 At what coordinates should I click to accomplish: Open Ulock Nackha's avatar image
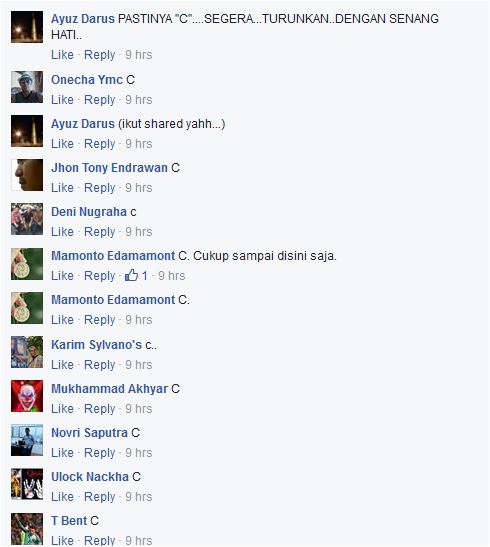pyautogui.click(x=27, y=484)
